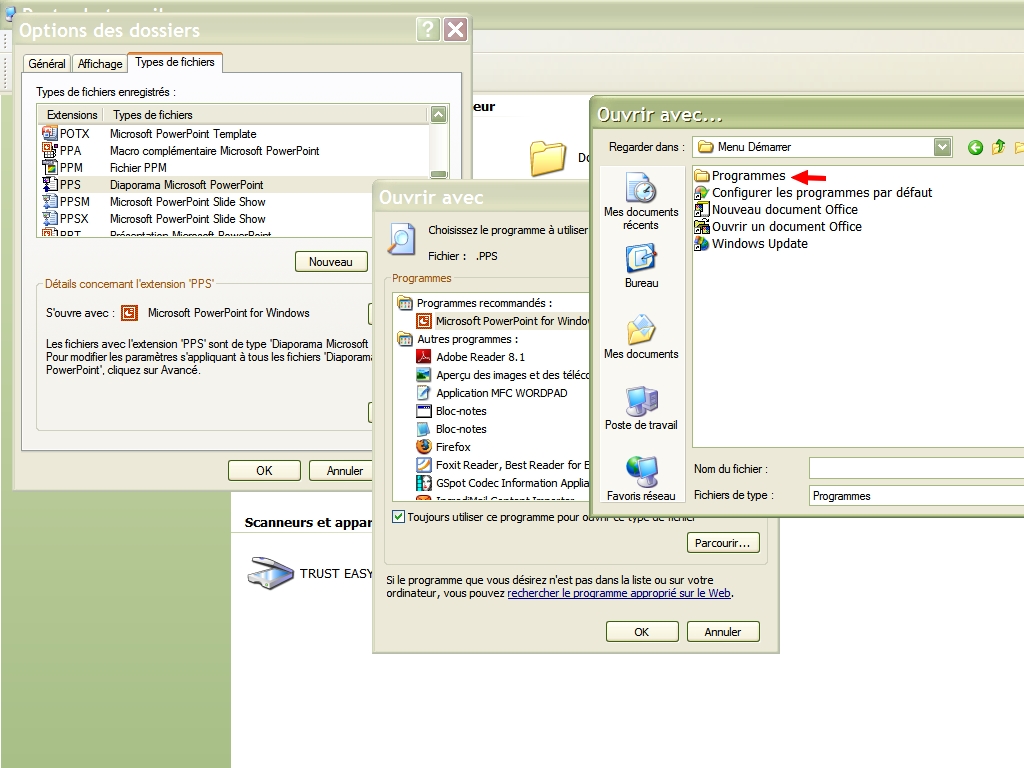Choose Adobe Reader 8.1 program

click(480, 357)
